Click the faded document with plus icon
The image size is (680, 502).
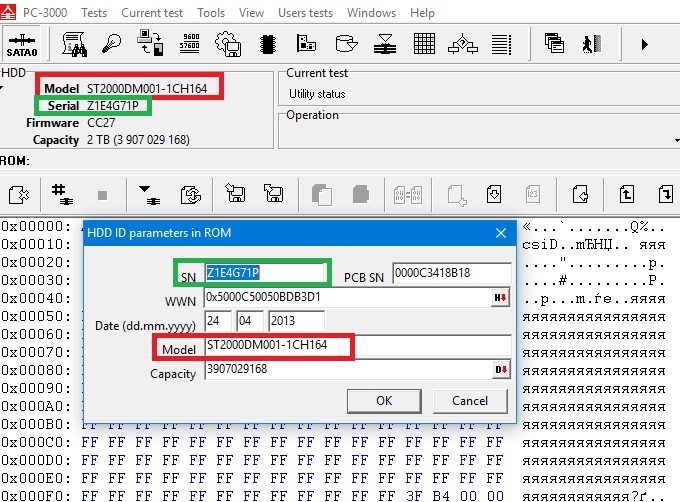click(x=457, y=196)
